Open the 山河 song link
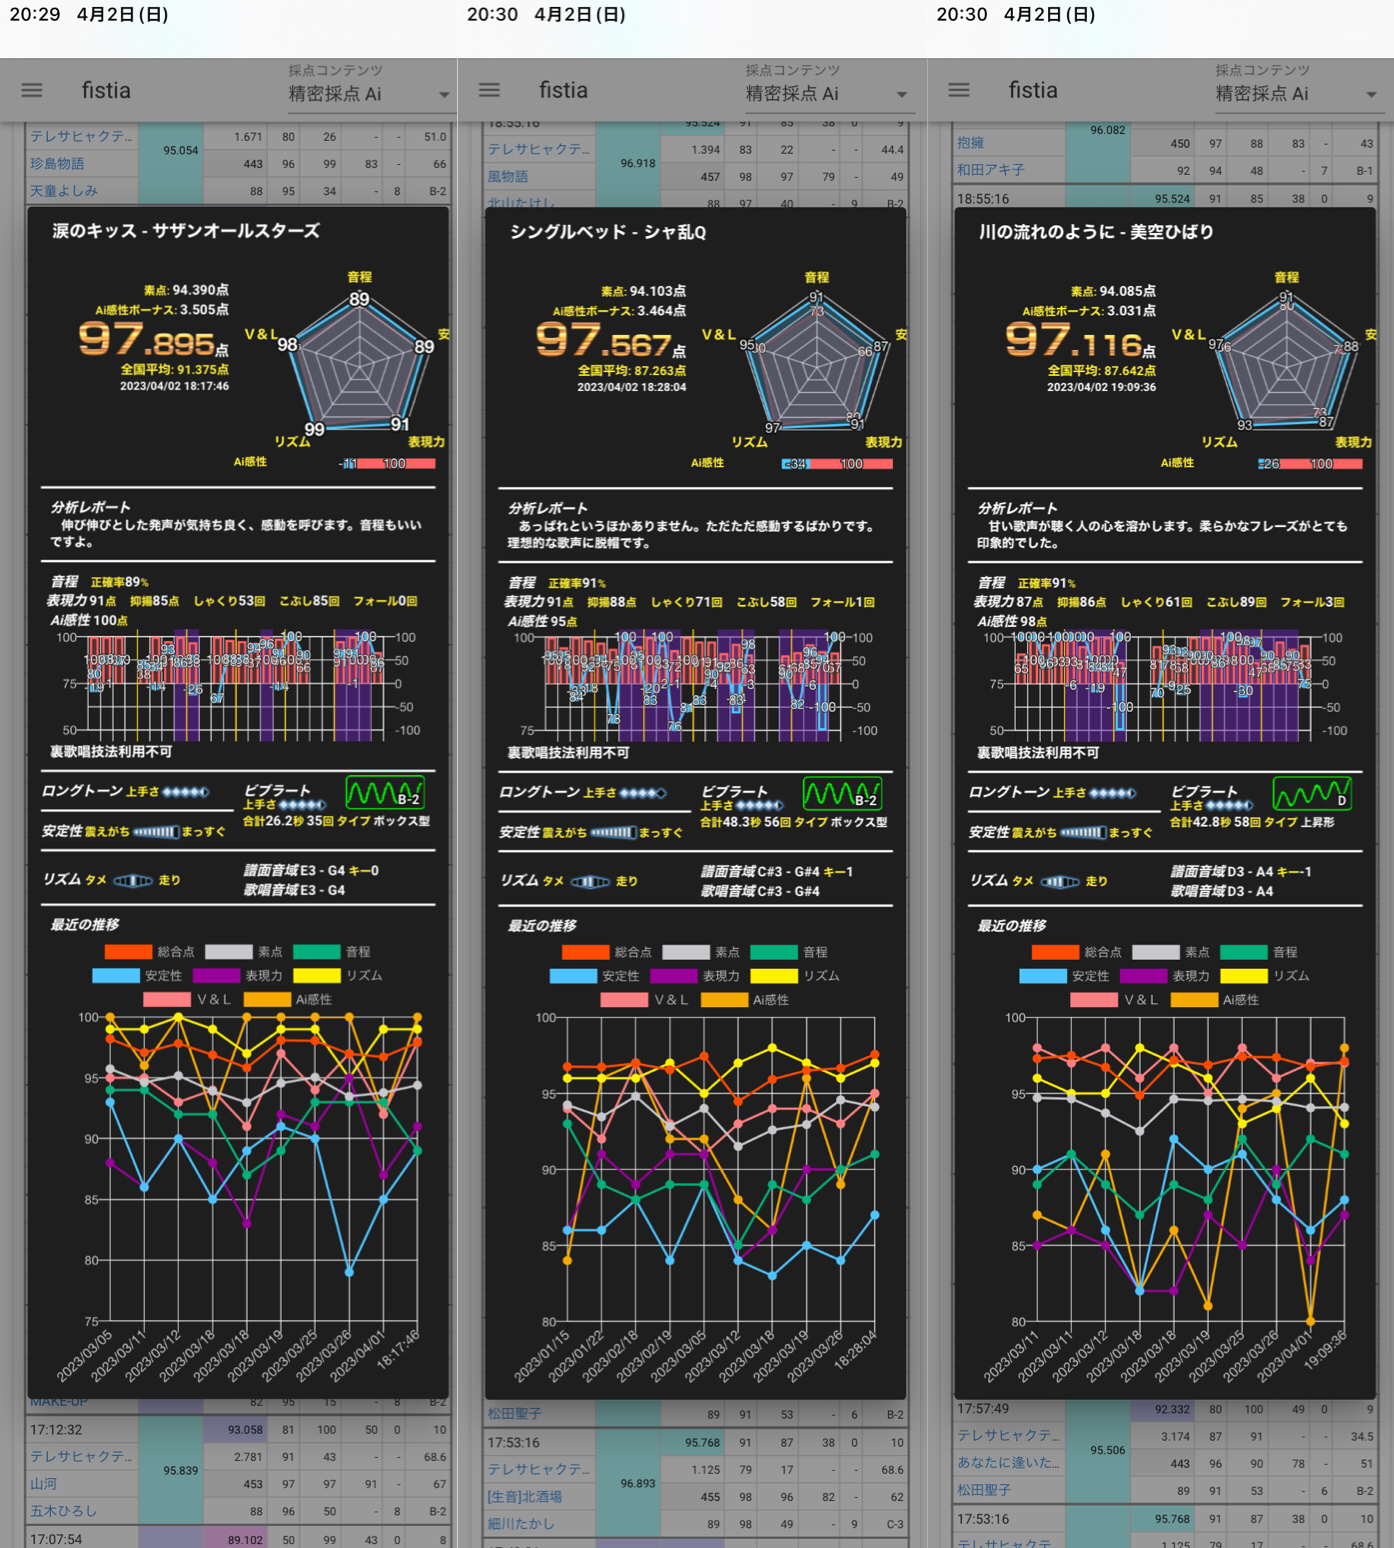This screenshot has height=1548, width=1394. pyautogui.click(x=43, y=1484)
